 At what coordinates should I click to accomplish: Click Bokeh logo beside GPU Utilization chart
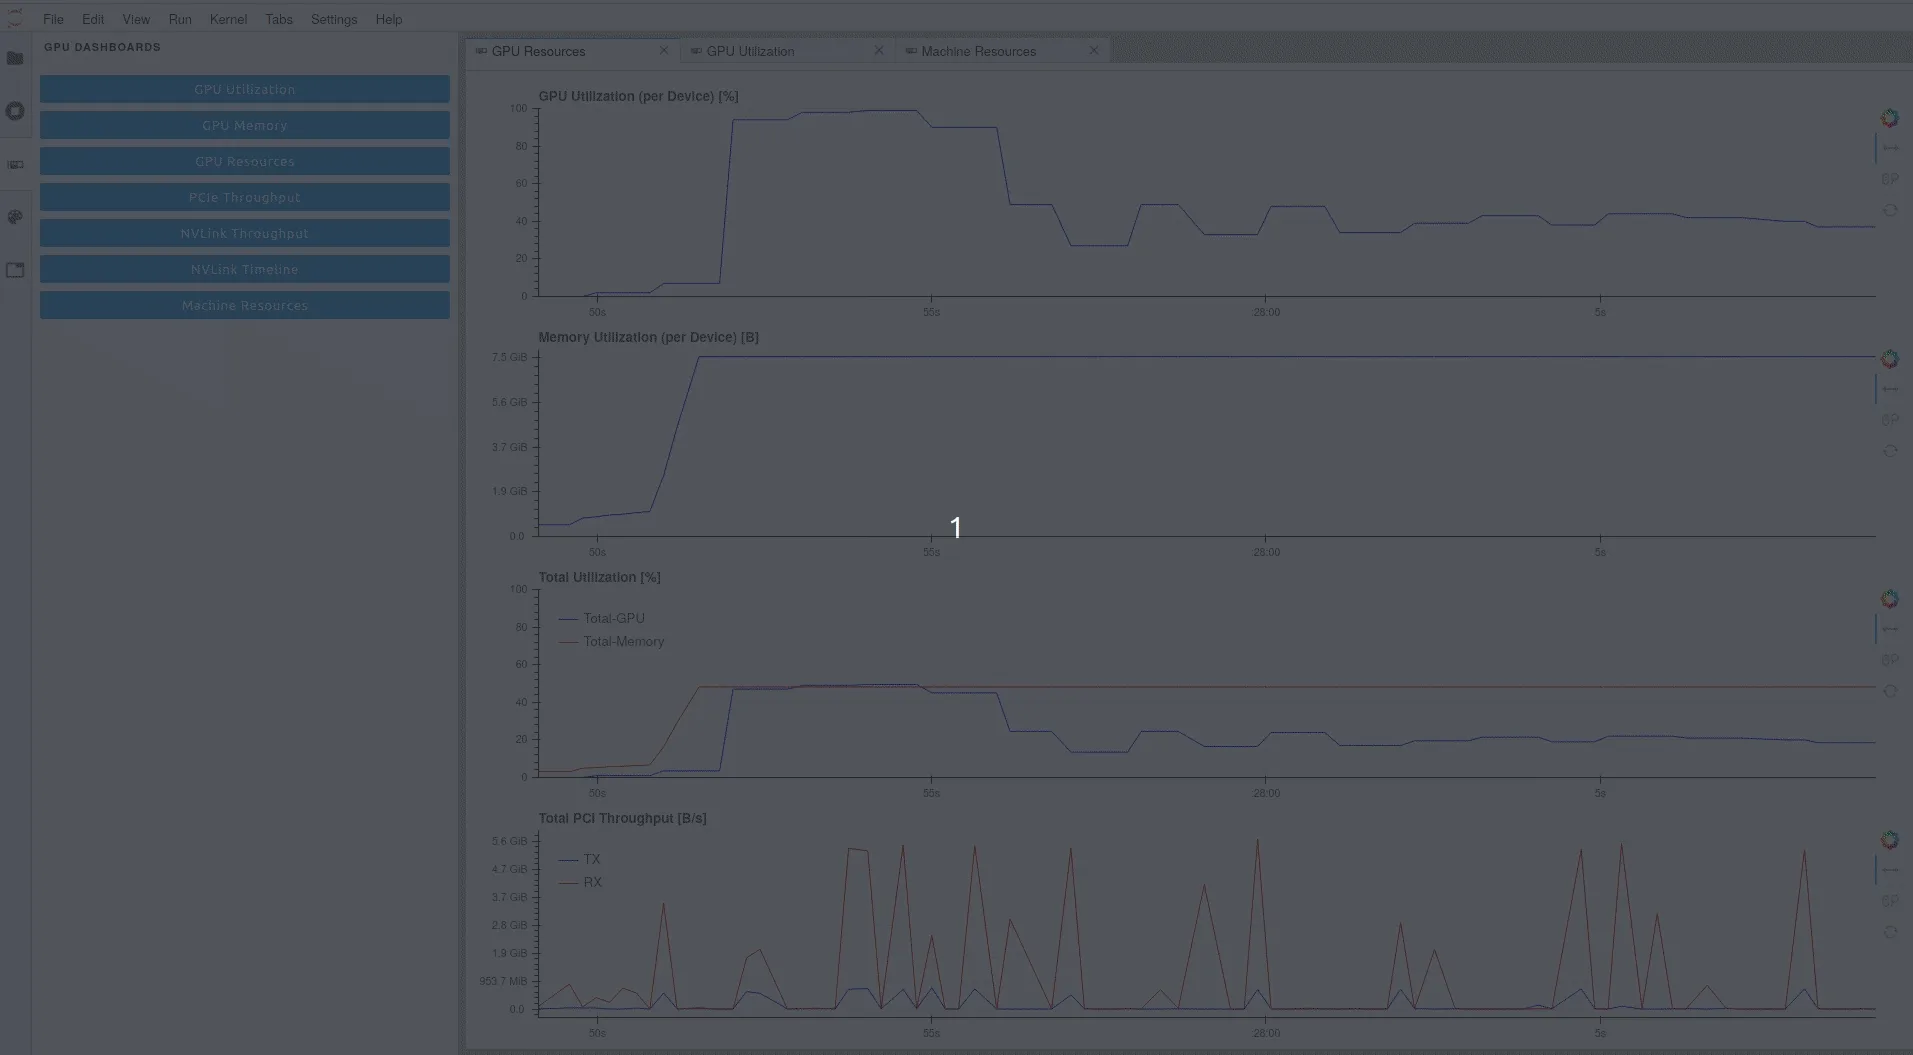(1889, 118)
